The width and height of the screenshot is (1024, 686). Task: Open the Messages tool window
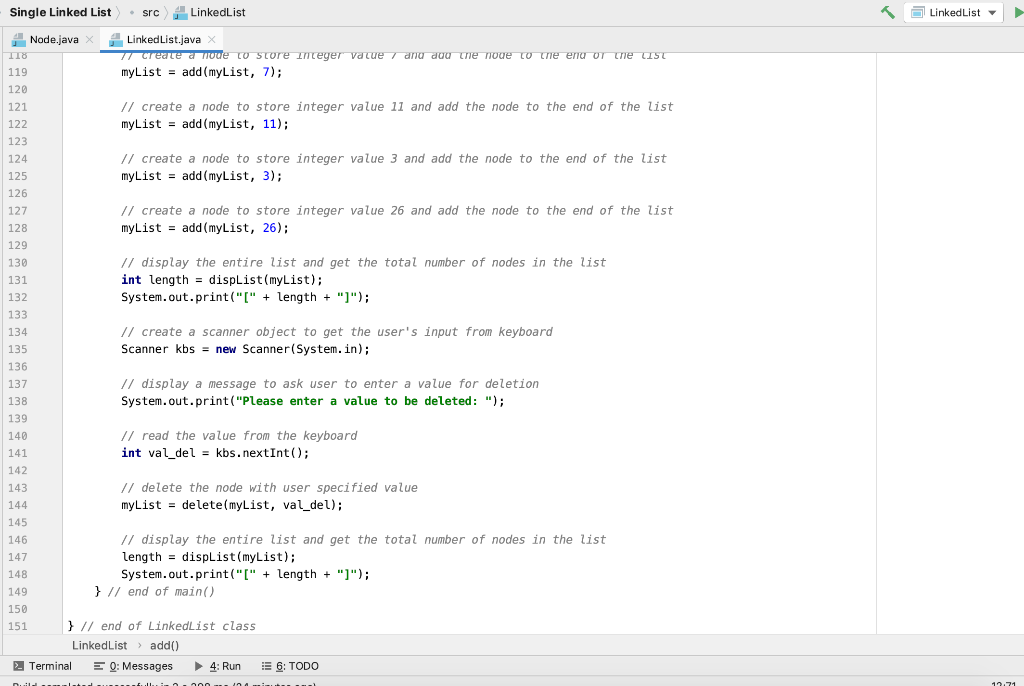pyautogui.click(x=133, y=666)
